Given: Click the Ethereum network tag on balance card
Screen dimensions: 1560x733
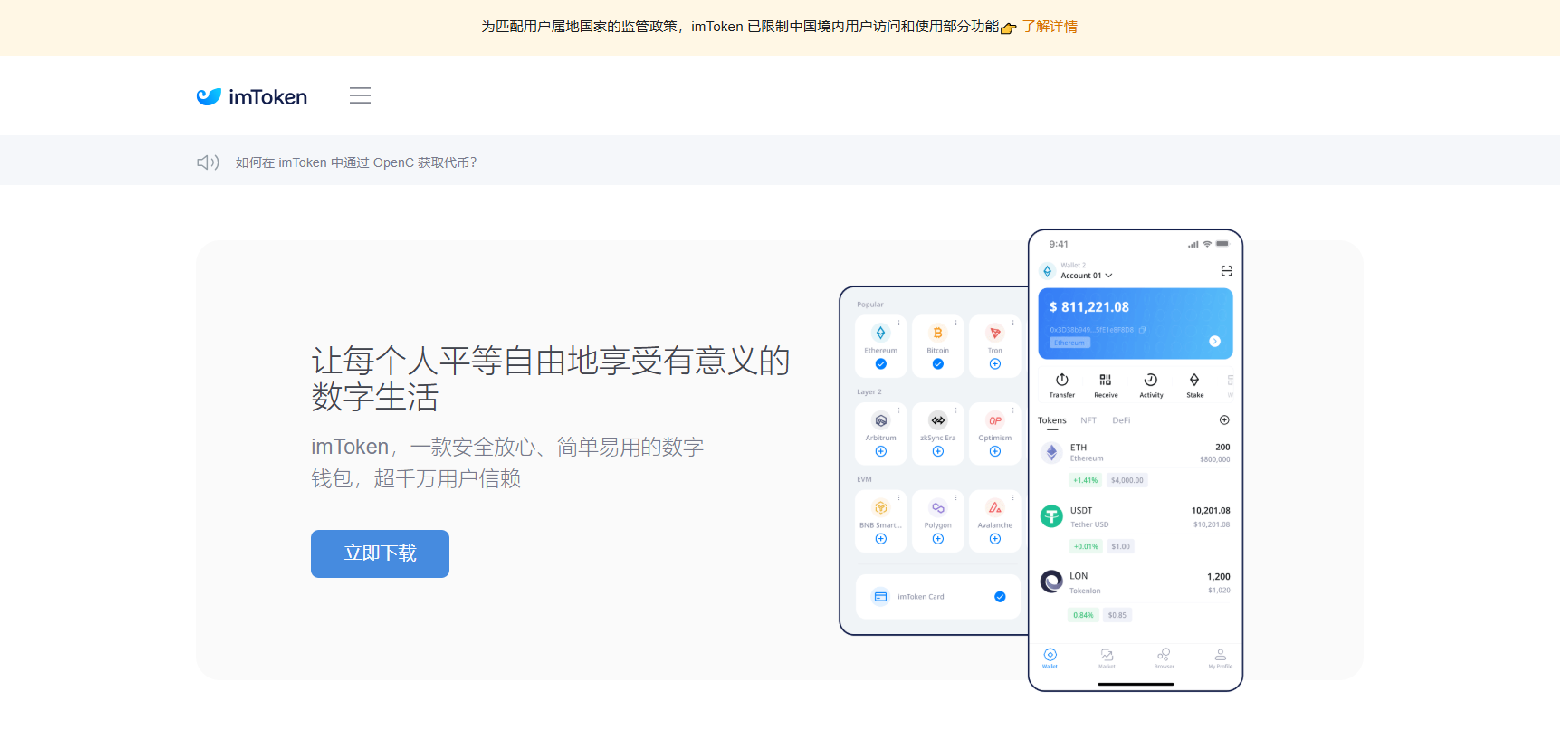Looking at the screenshot, I should 1070,342.
